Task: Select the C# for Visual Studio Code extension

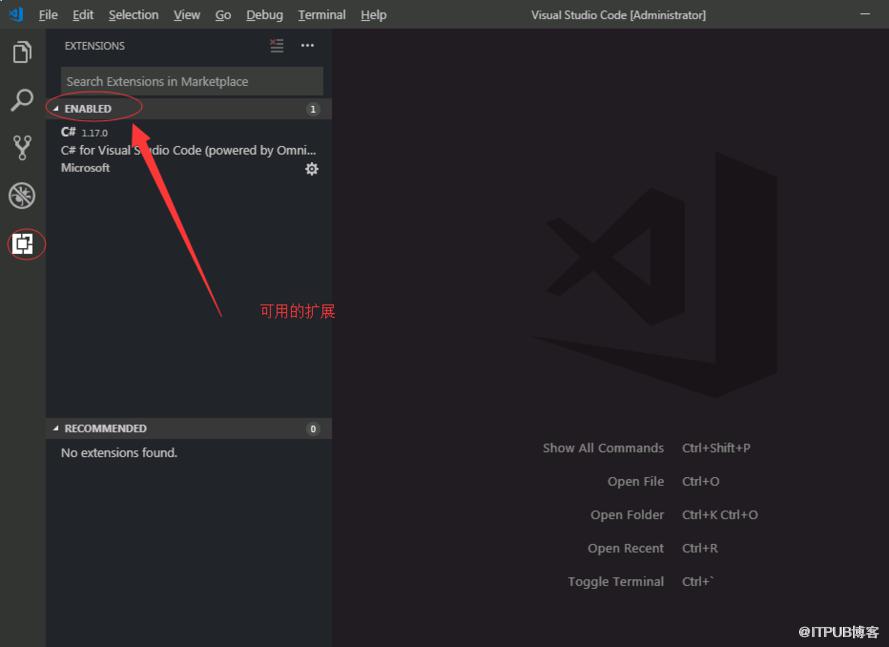Action: 189,150
